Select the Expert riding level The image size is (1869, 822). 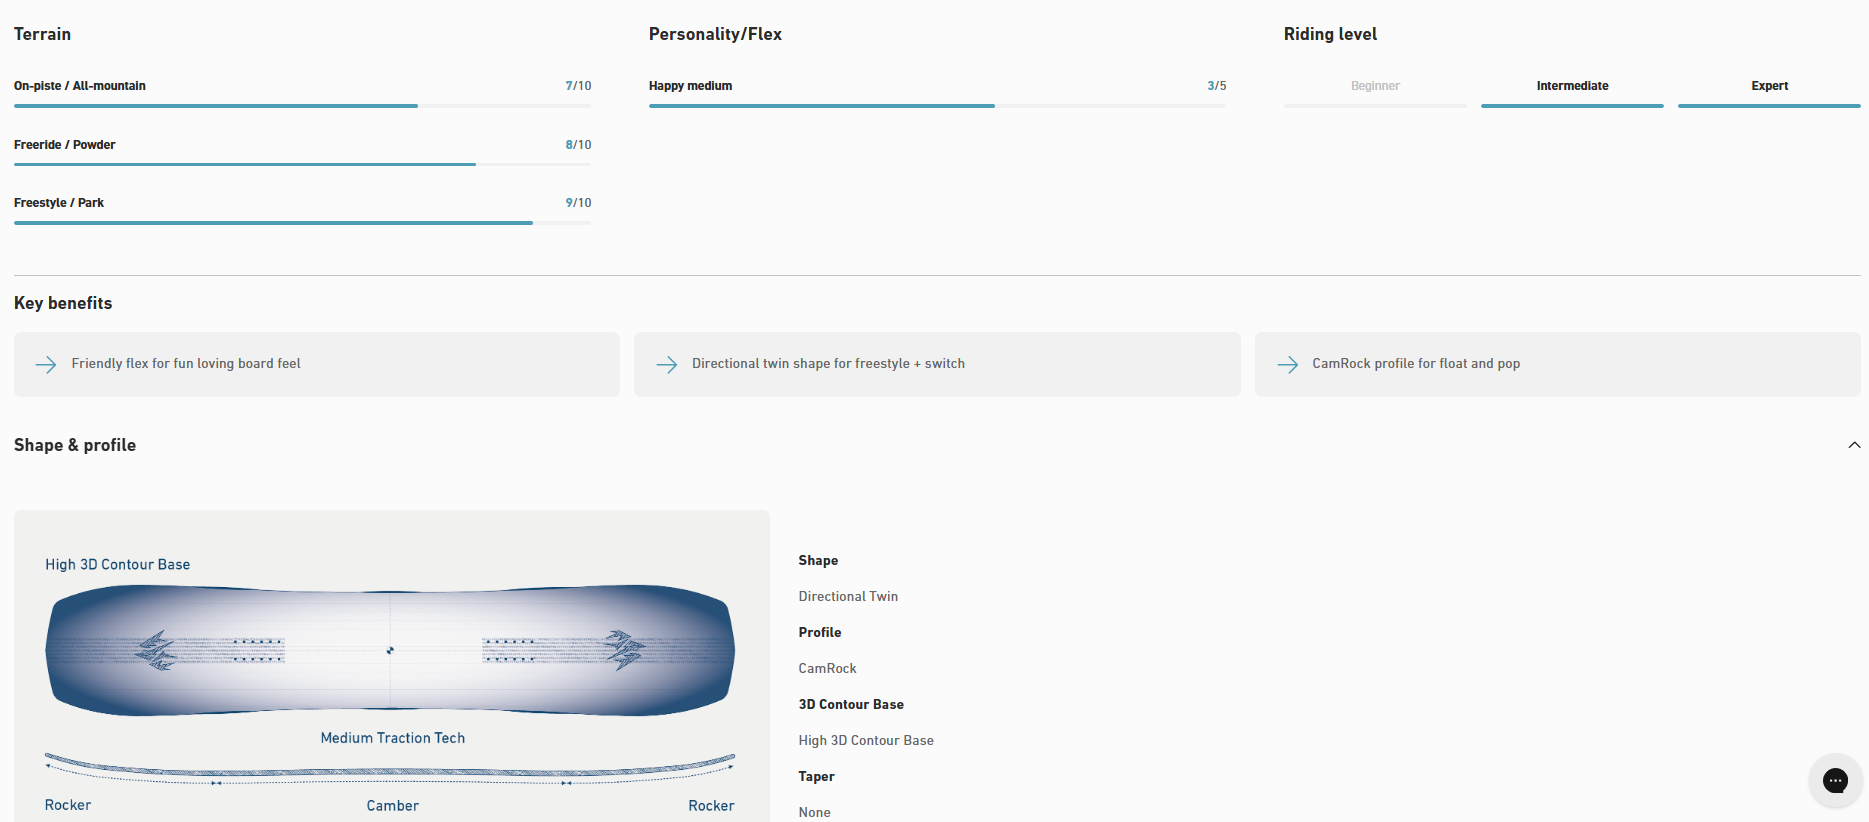1769,86
